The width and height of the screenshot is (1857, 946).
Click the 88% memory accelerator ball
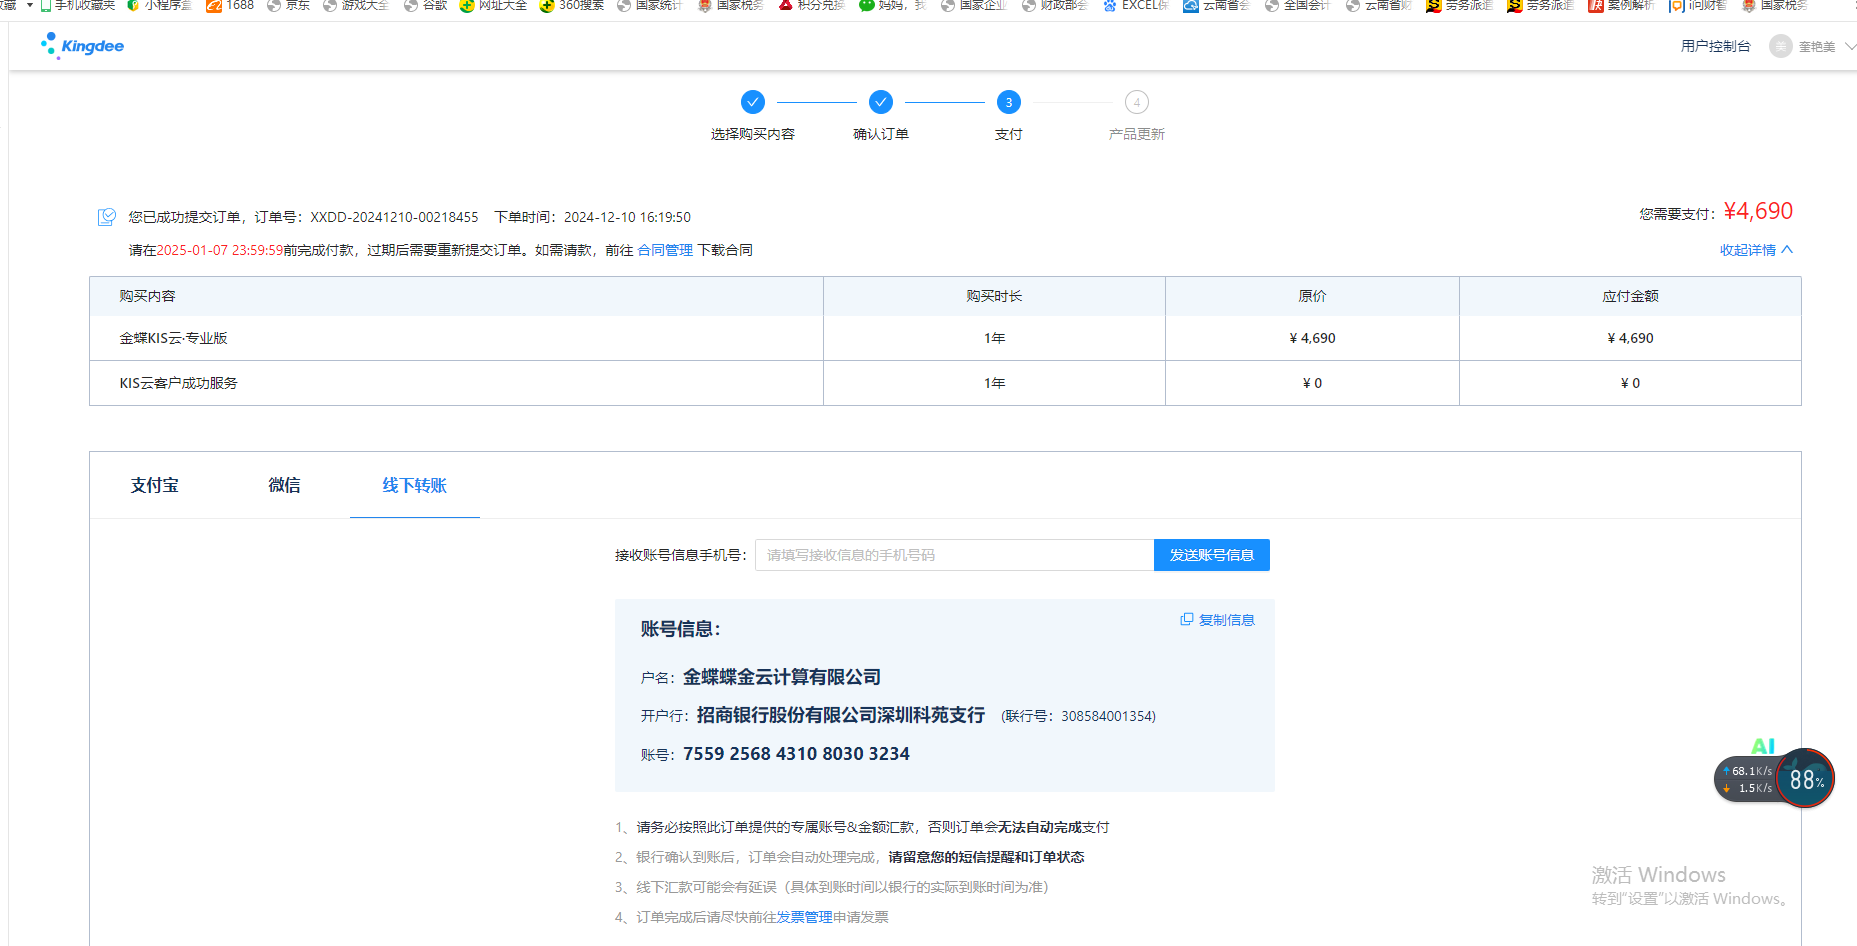1805,779
